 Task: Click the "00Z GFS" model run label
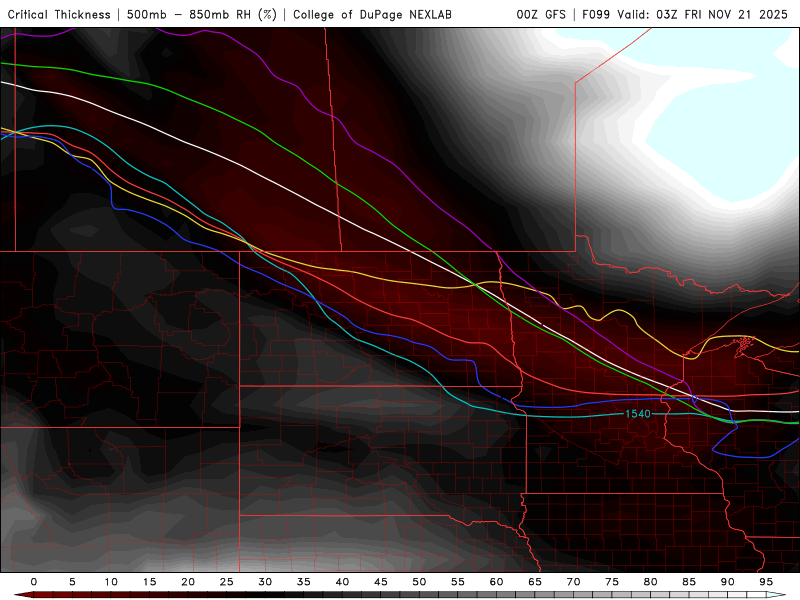(x=541, y=15)
